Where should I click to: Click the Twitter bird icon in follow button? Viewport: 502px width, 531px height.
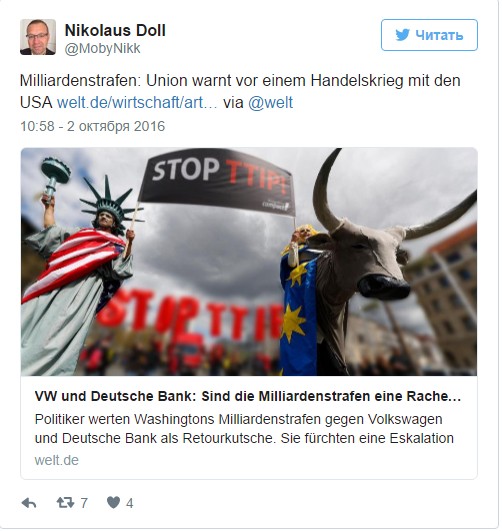pos(404,35)
